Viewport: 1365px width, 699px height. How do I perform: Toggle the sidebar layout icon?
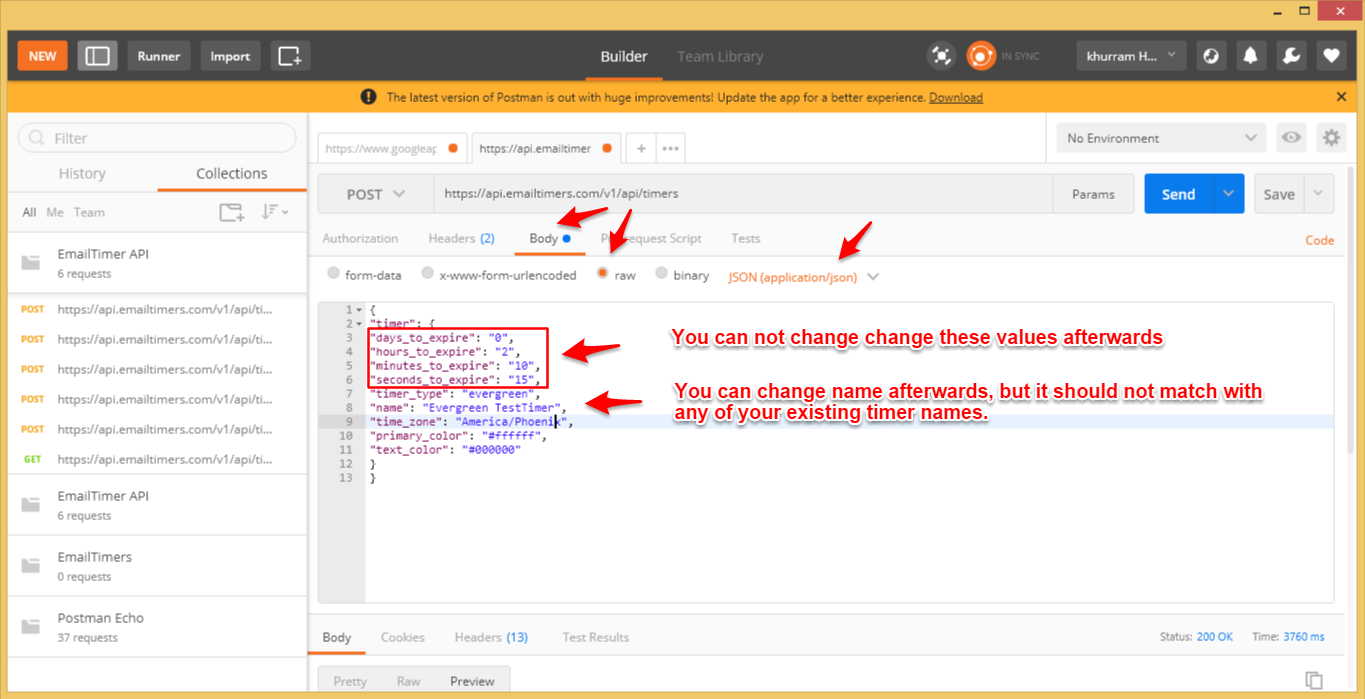click(x=97, y=56)
